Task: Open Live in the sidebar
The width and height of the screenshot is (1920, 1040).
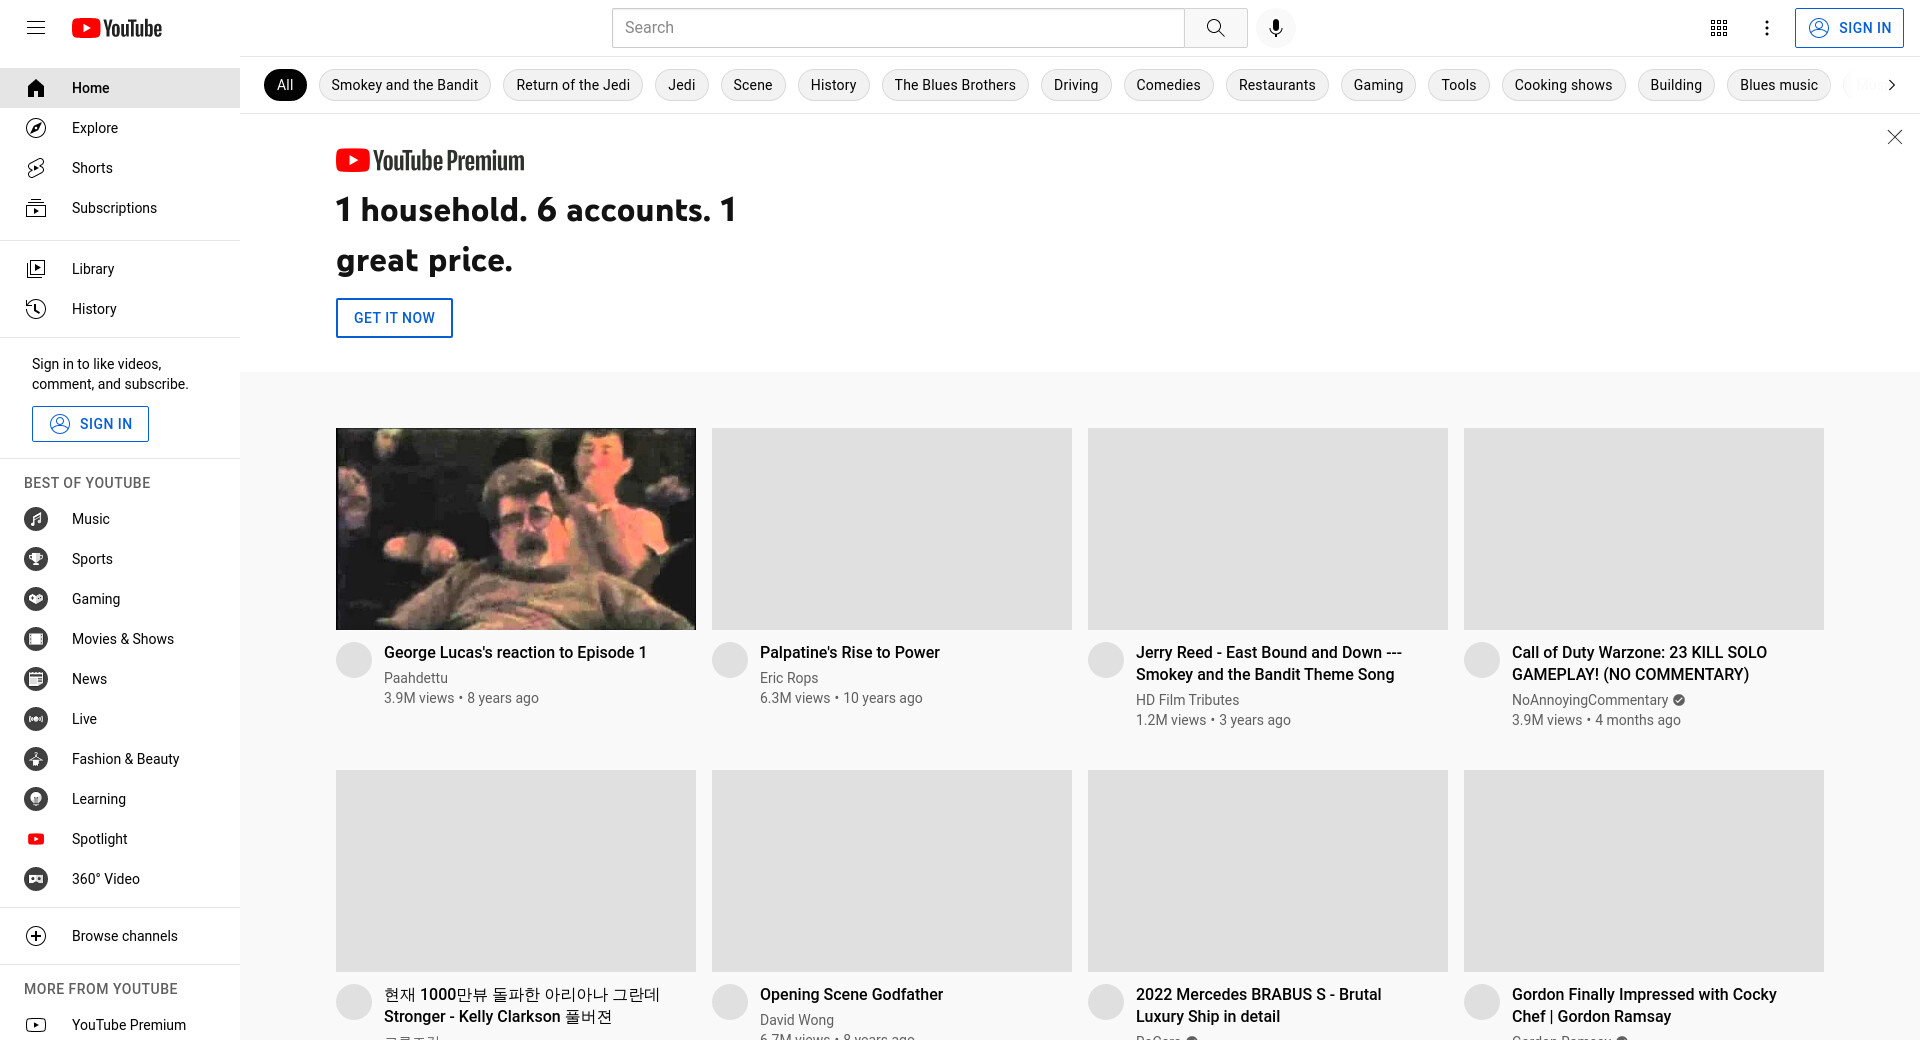Action: pyautogui.click(x=120, y=719)
